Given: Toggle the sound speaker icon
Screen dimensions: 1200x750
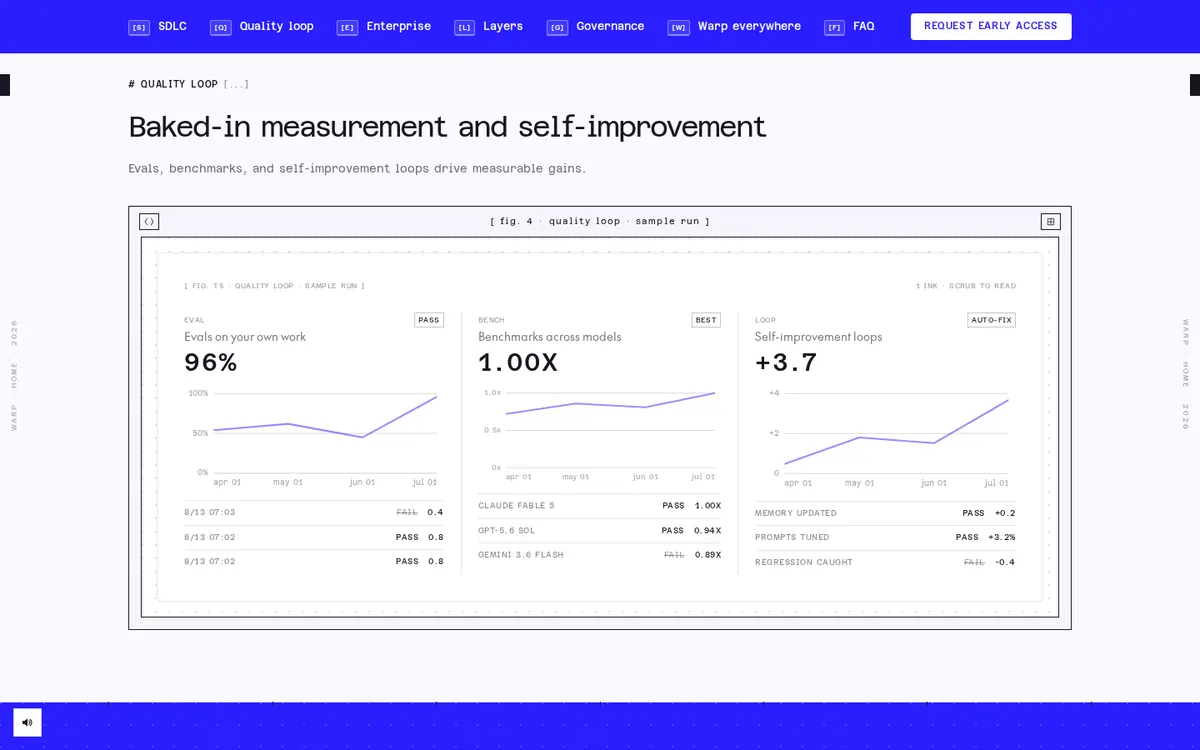Looking at the screenshot, I should (27, 722).
